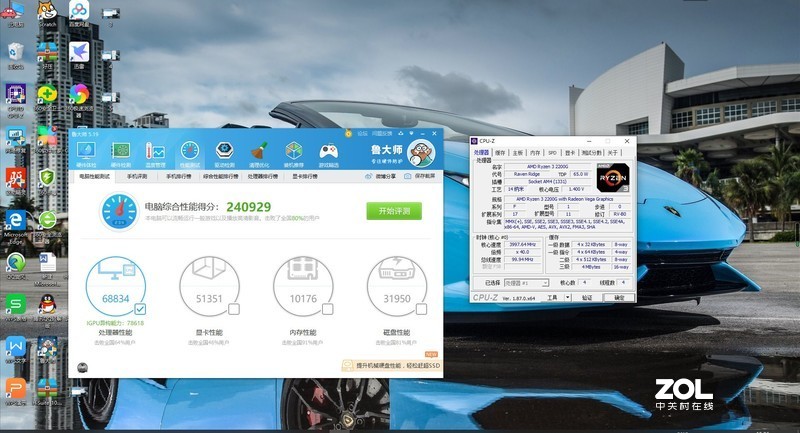Open the 360 Safe green cross desktop icon
The width and height of the screenshot is (800, 433).
(x=47, y=94)
